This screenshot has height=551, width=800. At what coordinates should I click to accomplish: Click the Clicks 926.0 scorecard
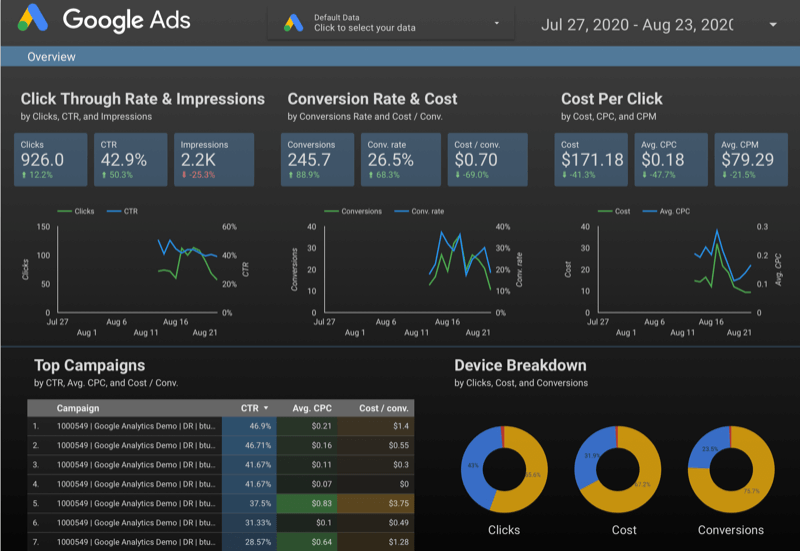point(51,160)
